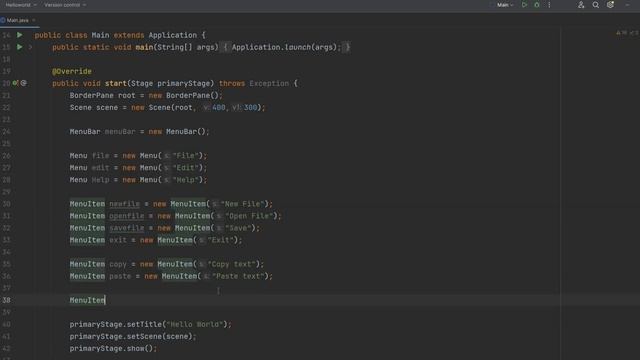The height and width of the screenshot is (360, 640).
Task: Click the Scene width value 400
Action: (219, 107)
